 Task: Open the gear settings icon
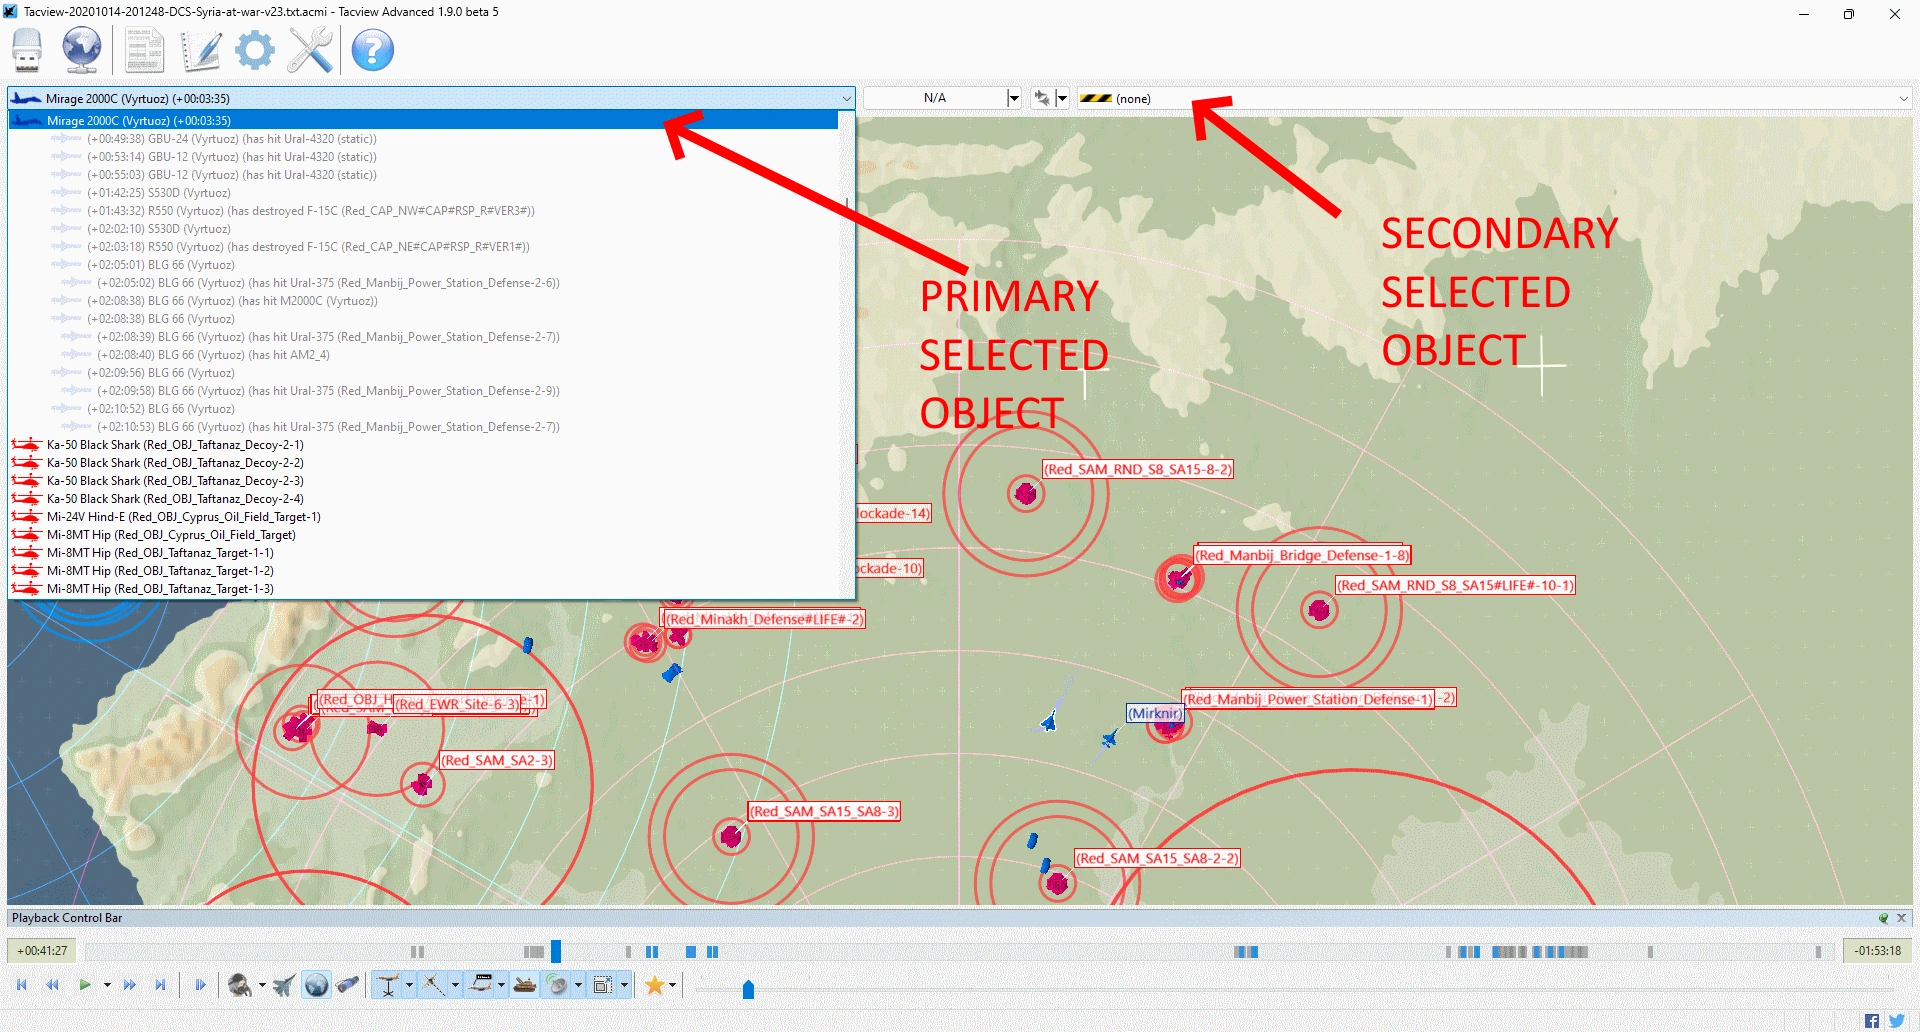coord(255,50)
